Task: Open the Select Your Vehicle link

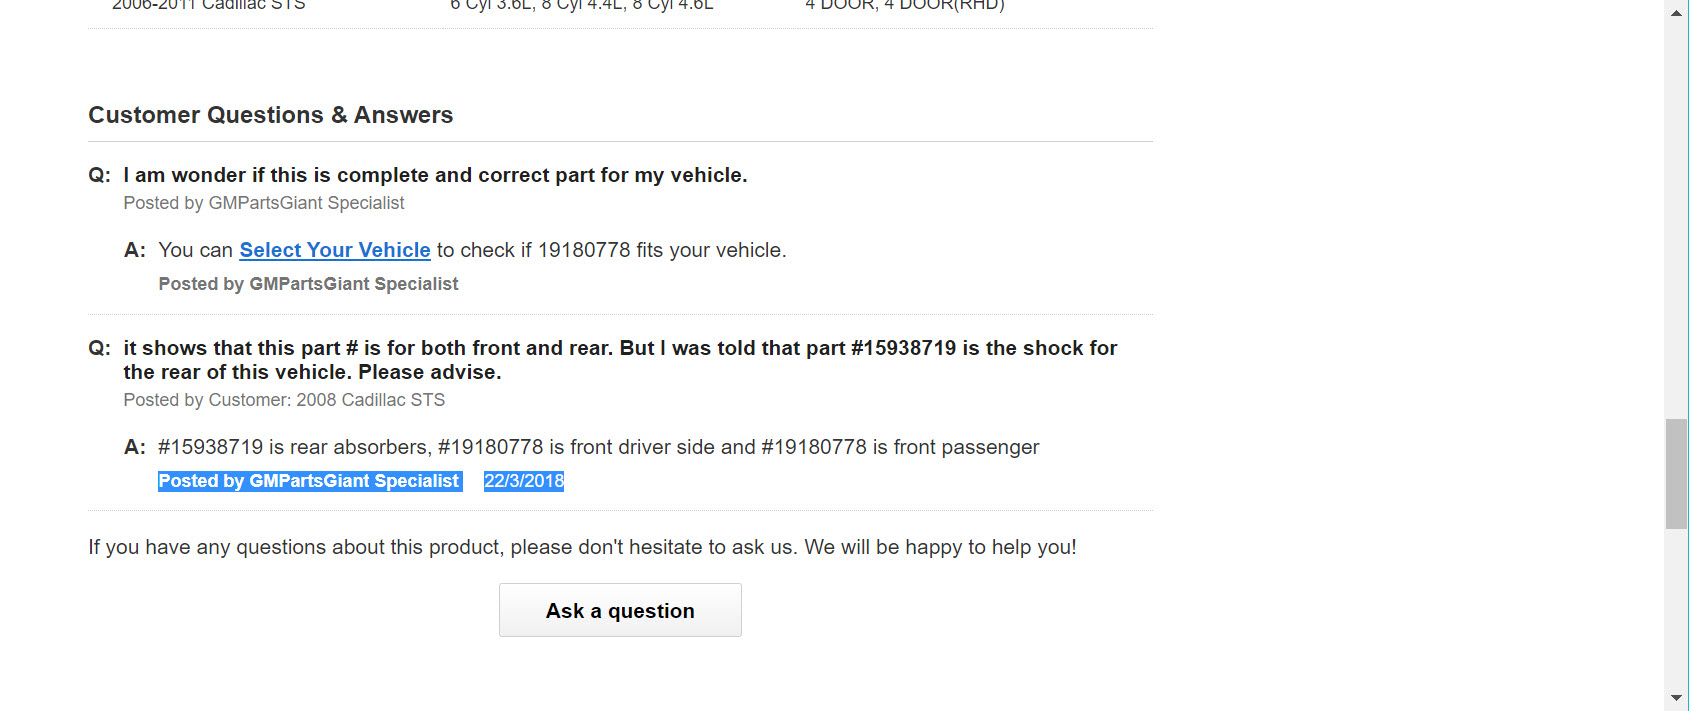Action: (335, 250)
